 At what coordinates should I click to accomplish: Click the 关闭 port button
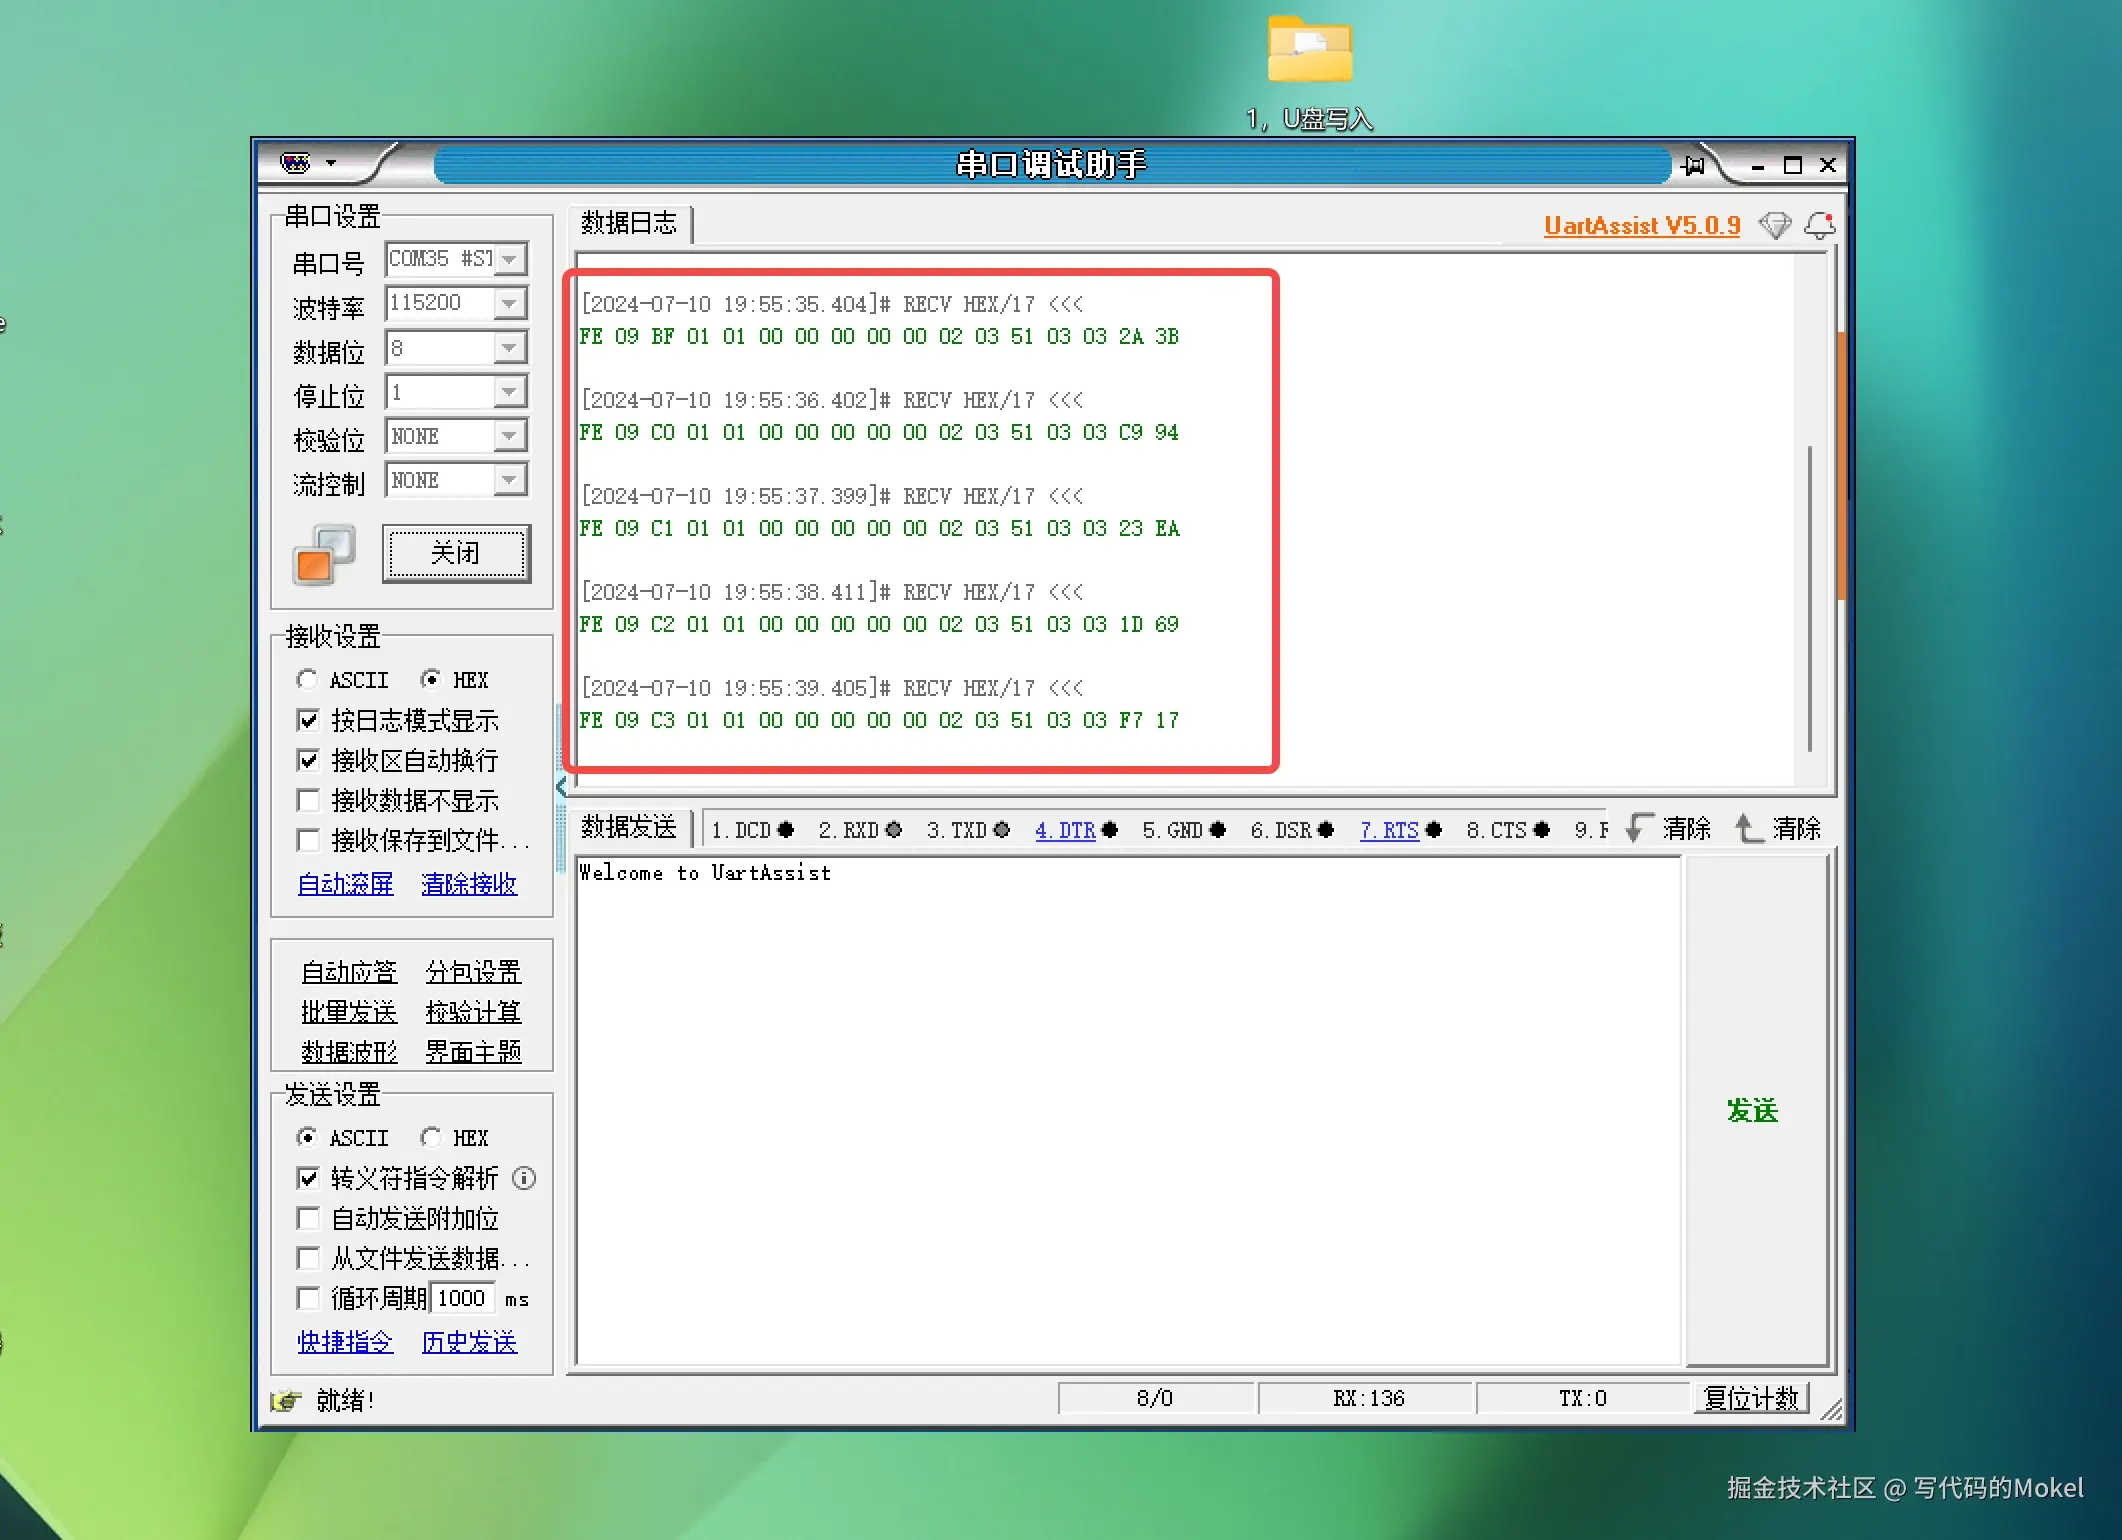click(x=456, y=553)
